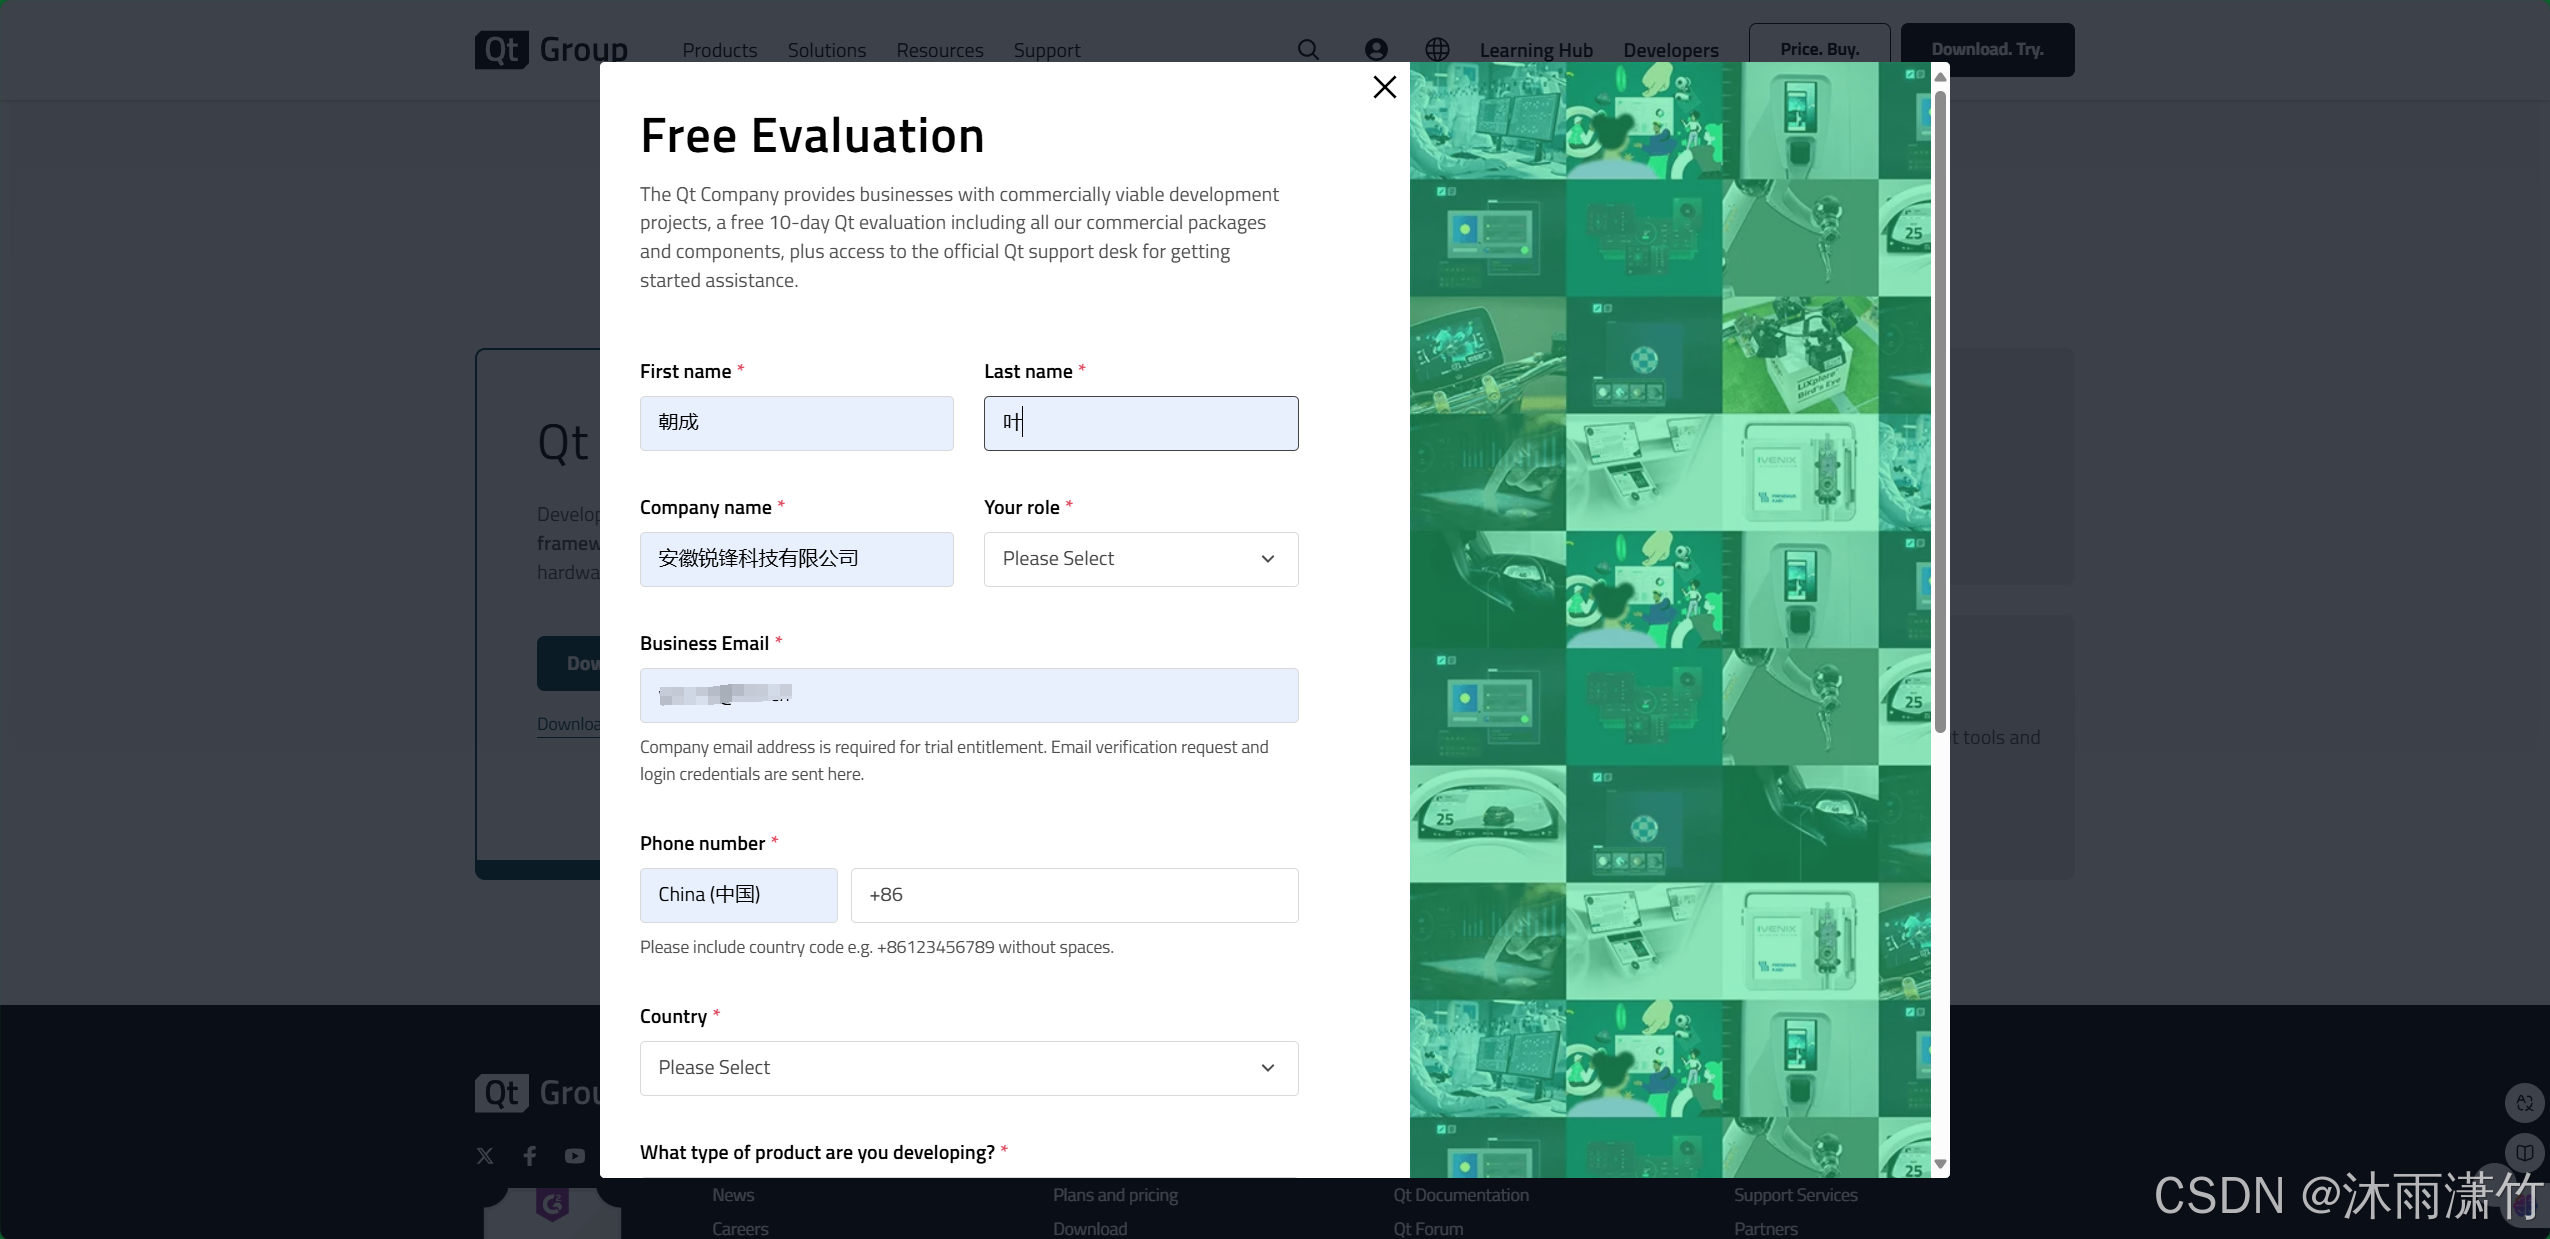2550x1239 pixels.
Task: Open the YouTube icon in footer
Action: (575, 1156)
